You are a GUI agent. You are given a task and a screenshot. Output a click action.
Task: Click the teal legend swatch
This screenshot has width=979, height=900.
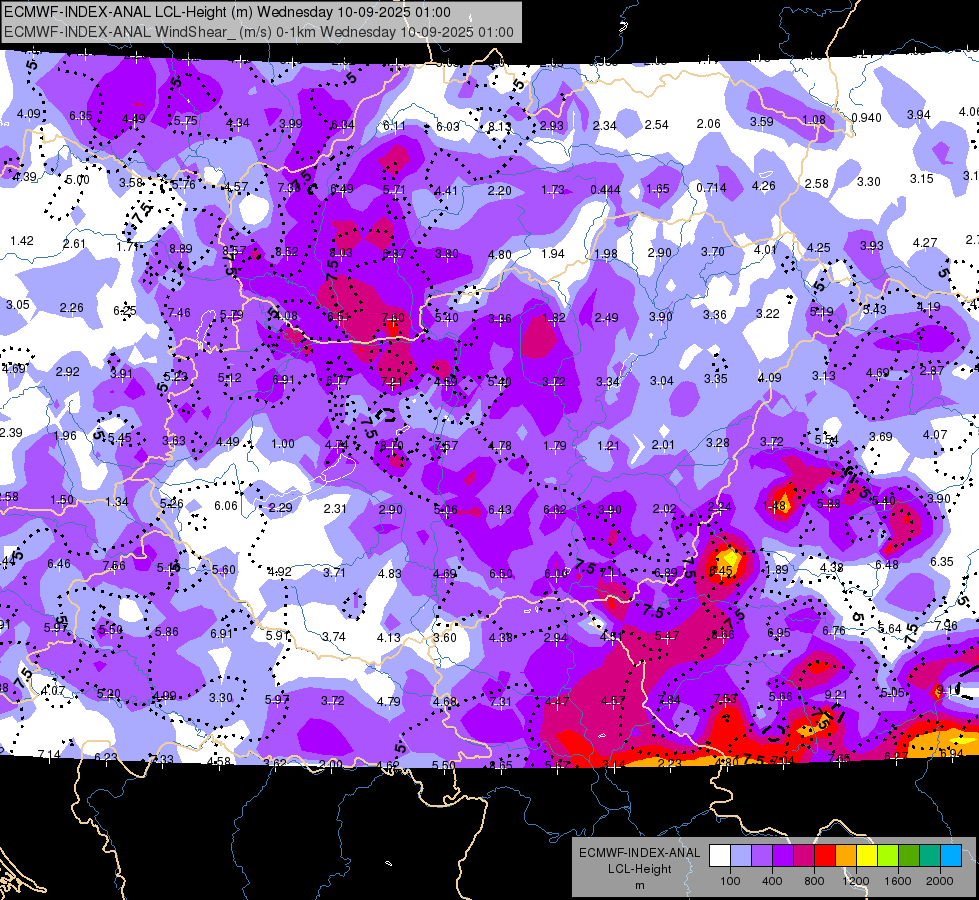point(930,856)
